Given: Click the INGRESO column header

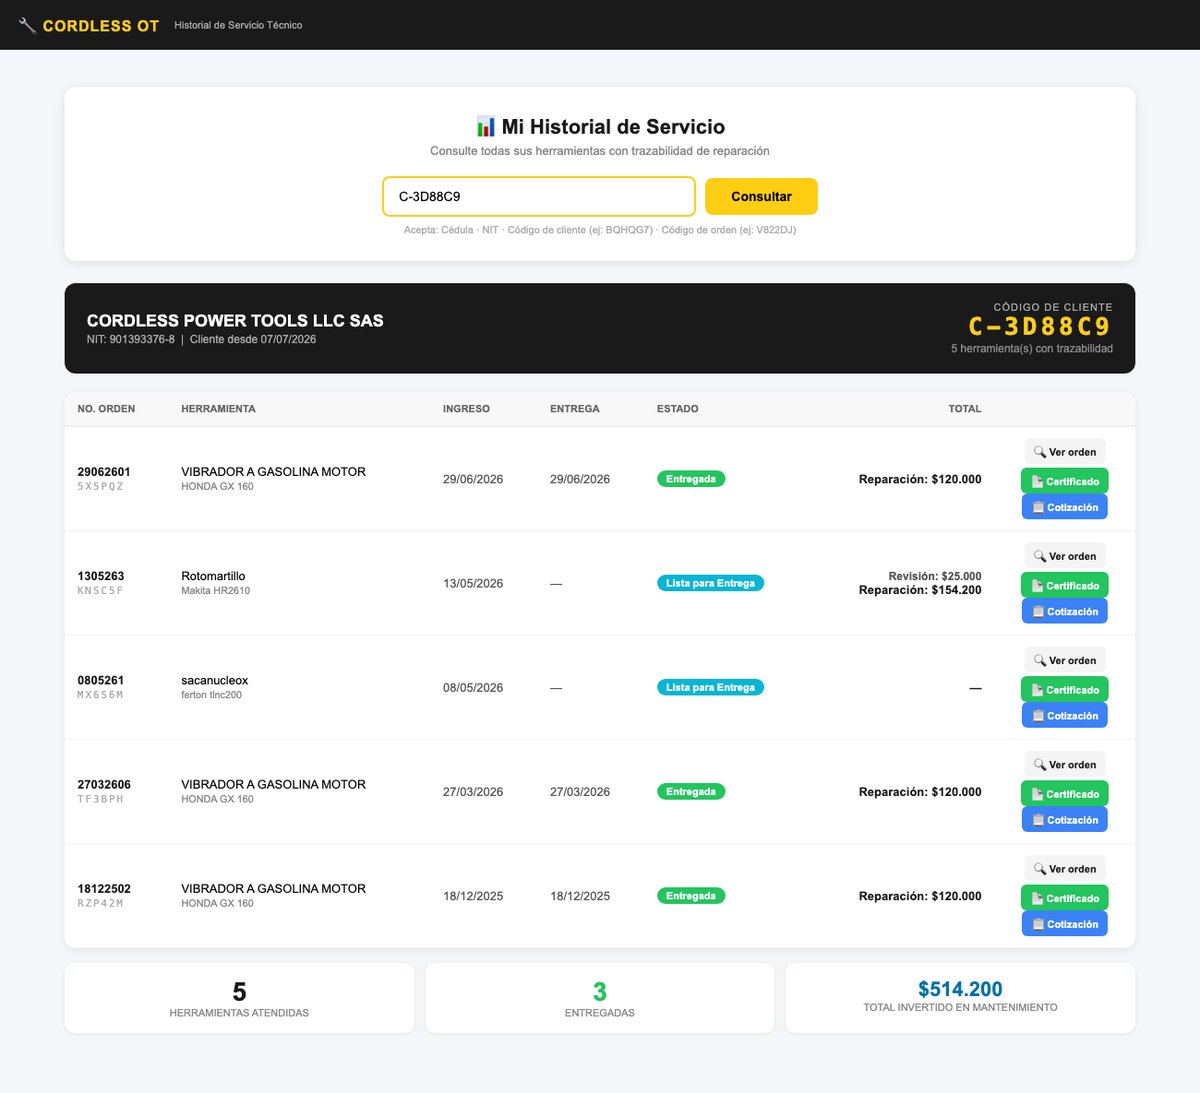Looking at the screenshot, I should pos(466,409).
